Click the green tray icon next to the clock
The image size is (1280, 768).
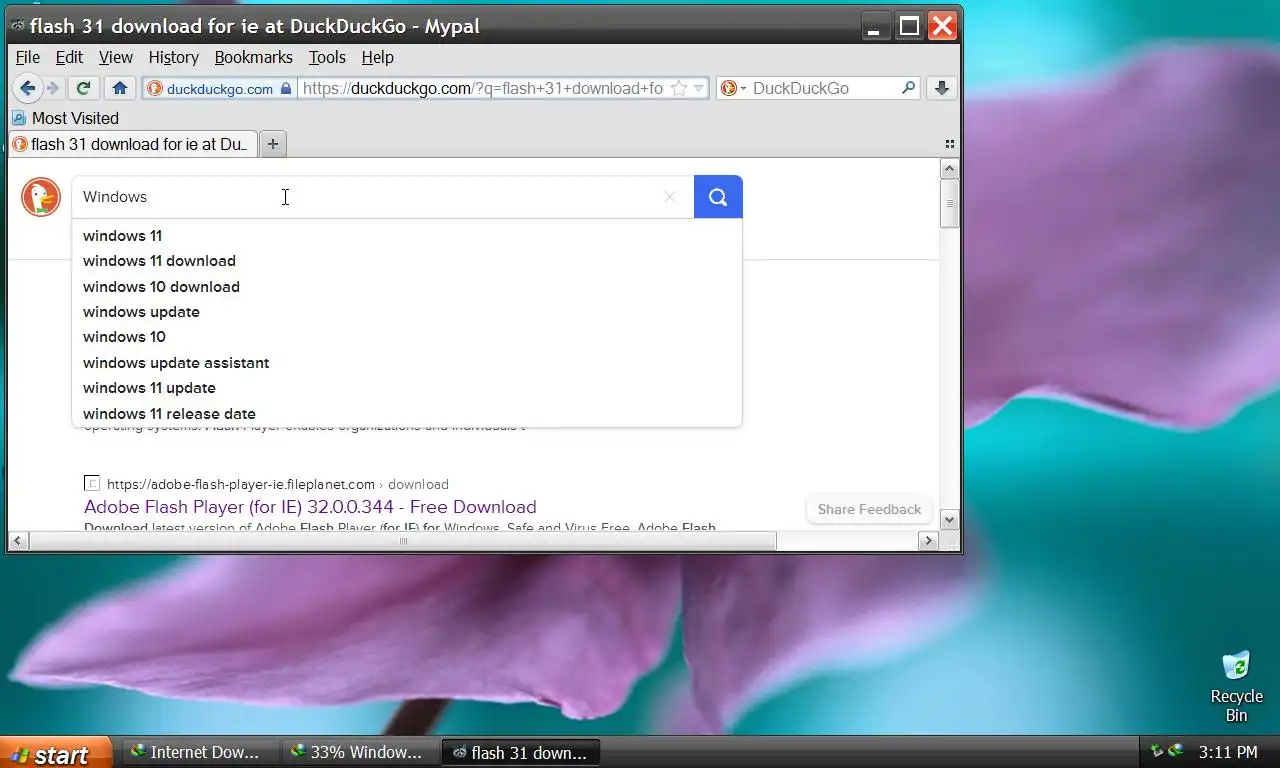click(1176, 751)
